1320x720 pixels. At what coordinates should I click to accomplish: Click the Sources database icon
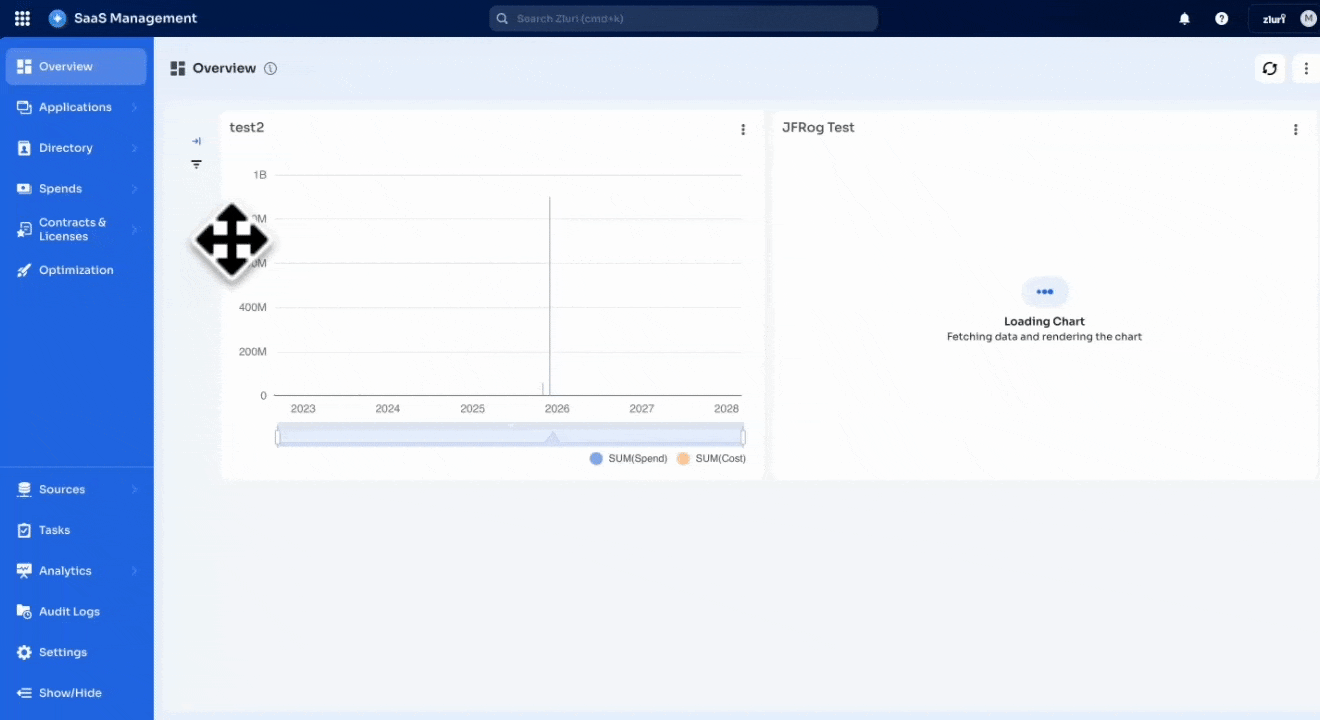24,489
